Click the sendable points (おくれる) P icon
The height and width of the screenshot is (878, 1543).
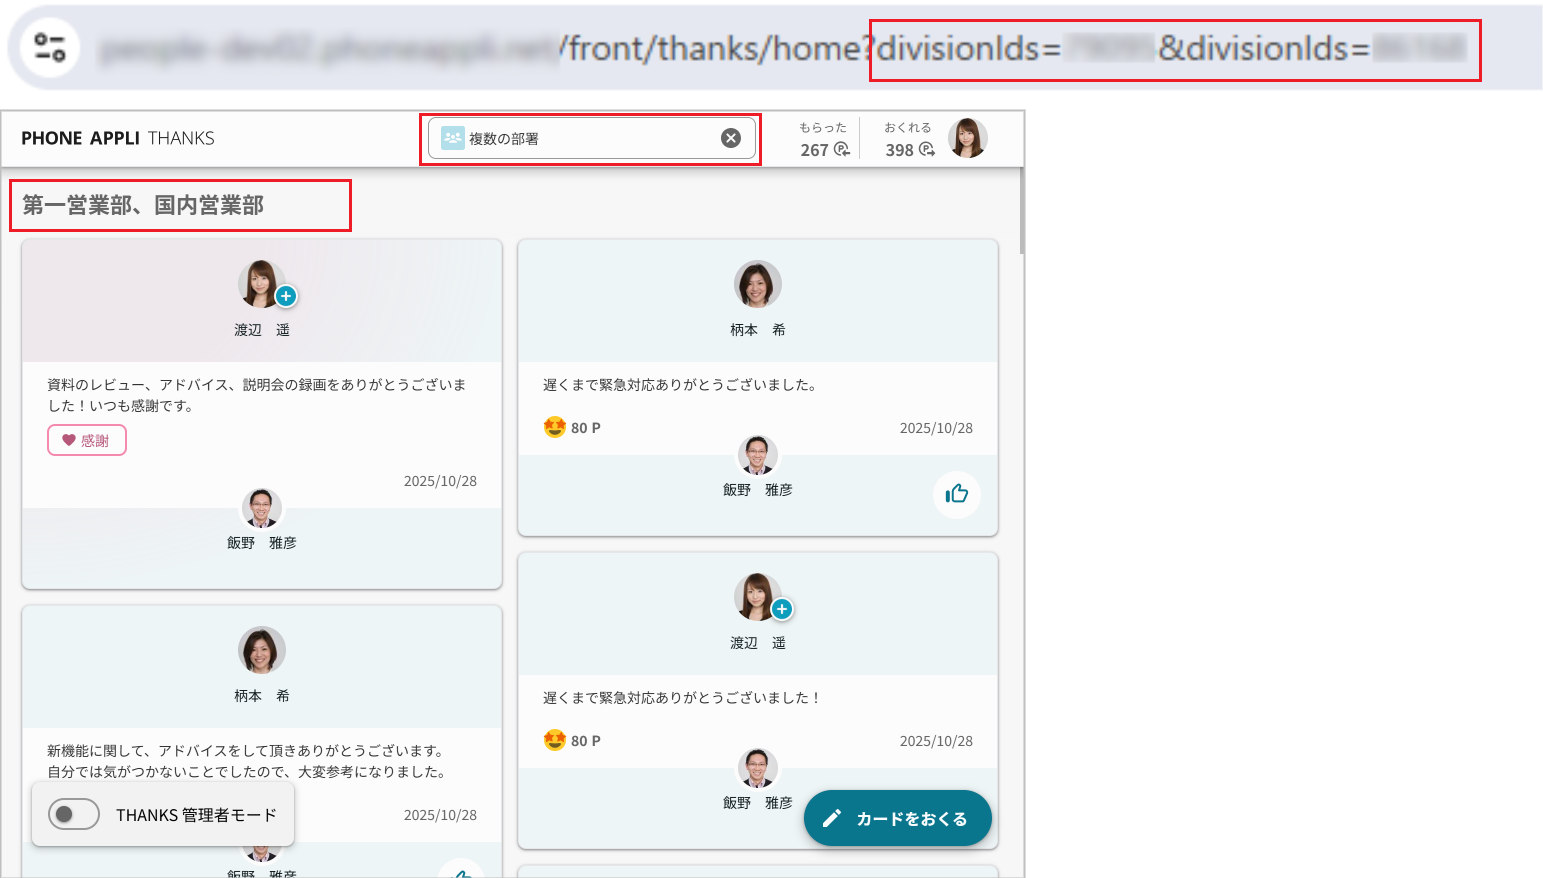(x=929, y=148)
